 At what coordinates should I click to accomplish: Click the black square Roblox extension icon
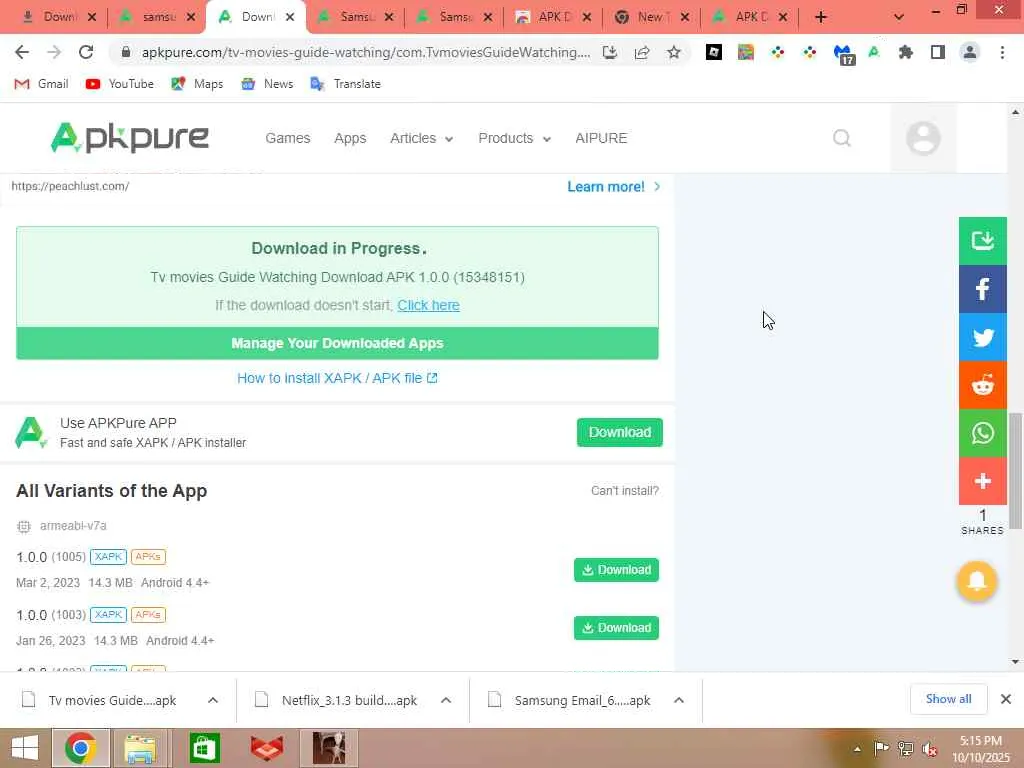[x=714, y=52]
